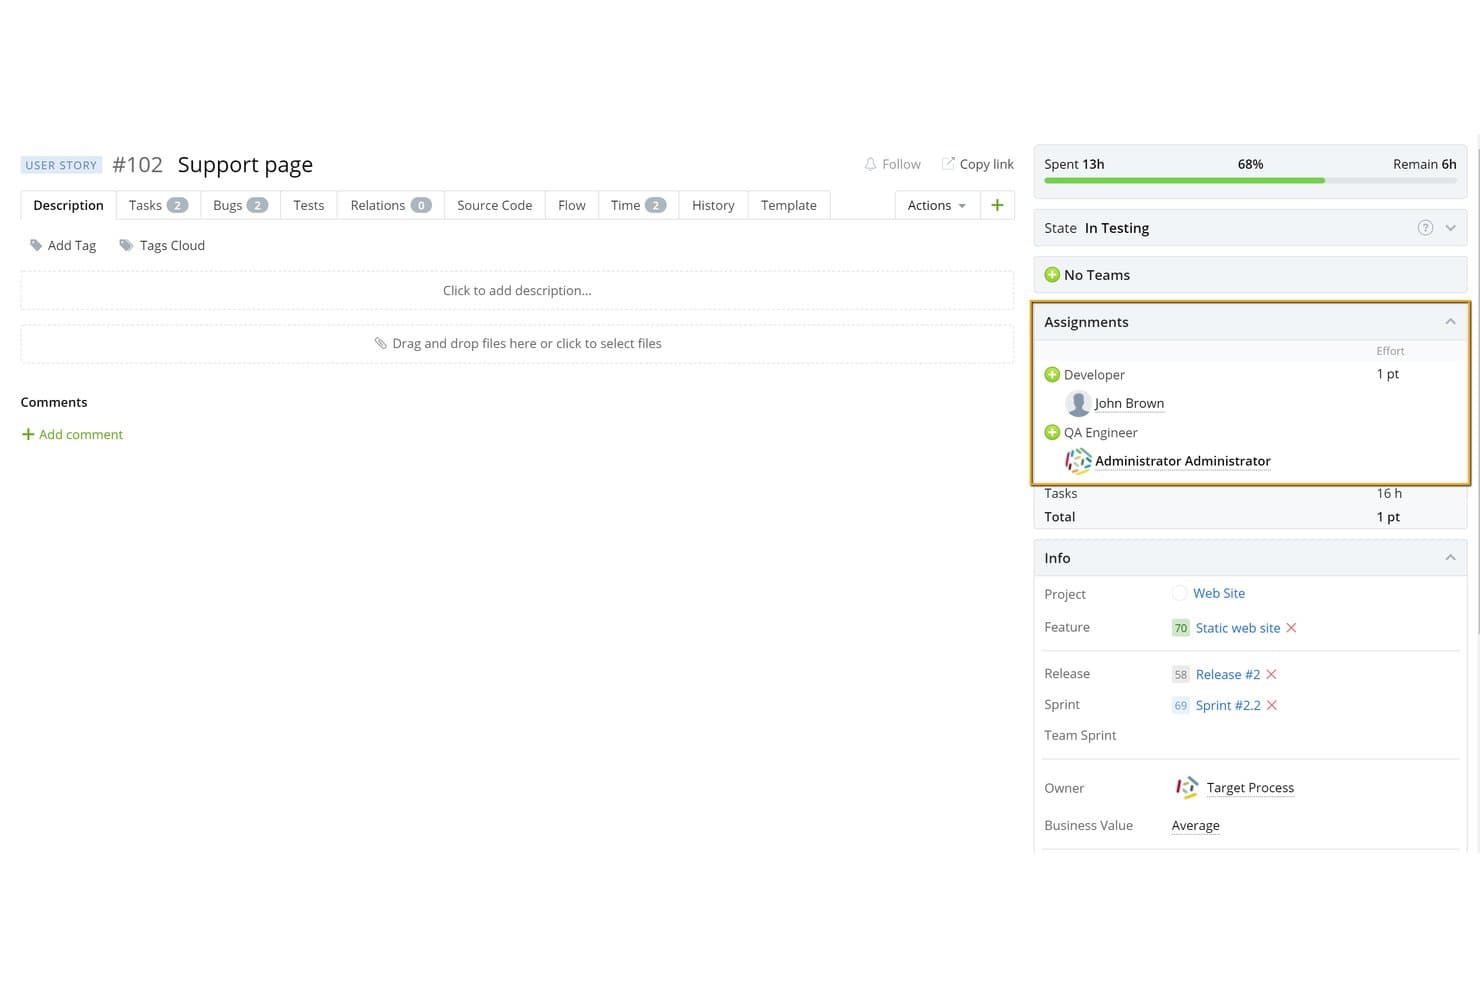
Task: Remove Release #2 using the red X
Action: 1272,675
